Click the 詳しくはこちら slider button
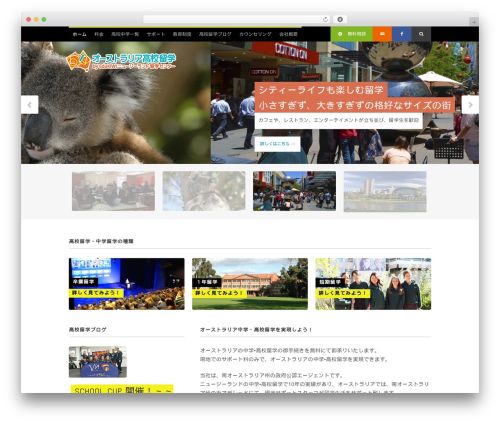The height and width of the screenshot is (423, 500). (277, 144)
